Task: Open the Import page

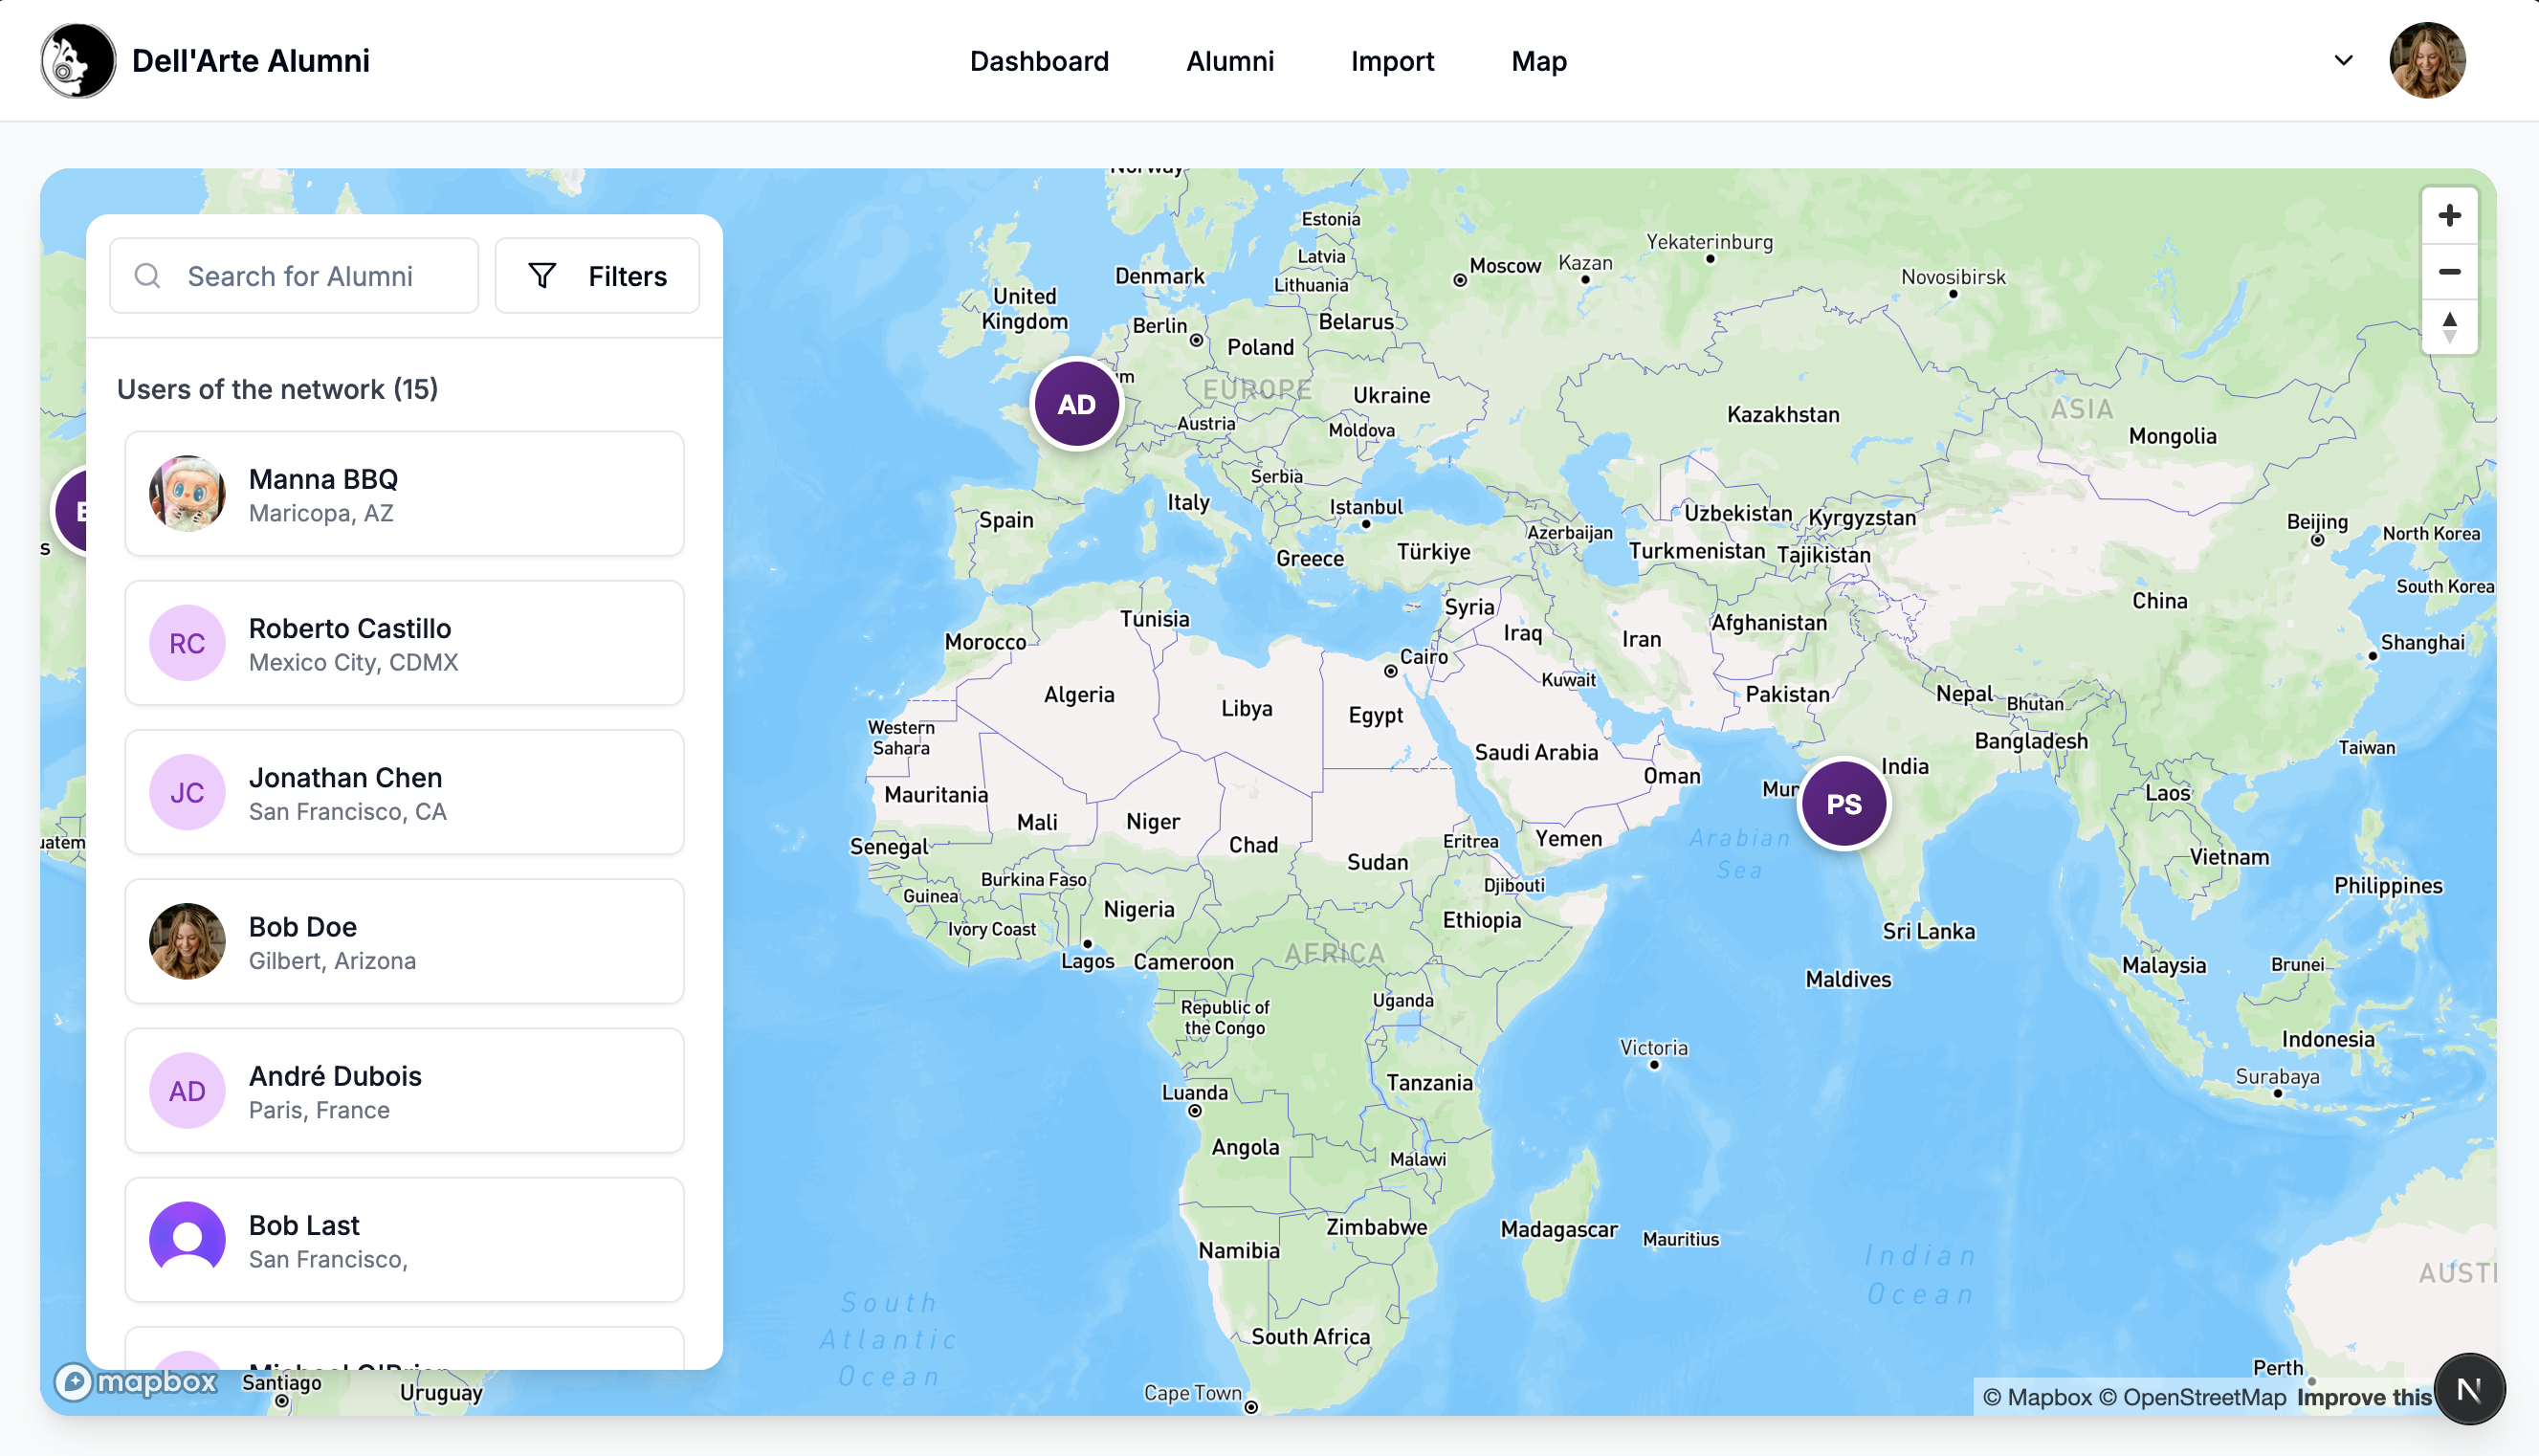Action: point(1392,61)
